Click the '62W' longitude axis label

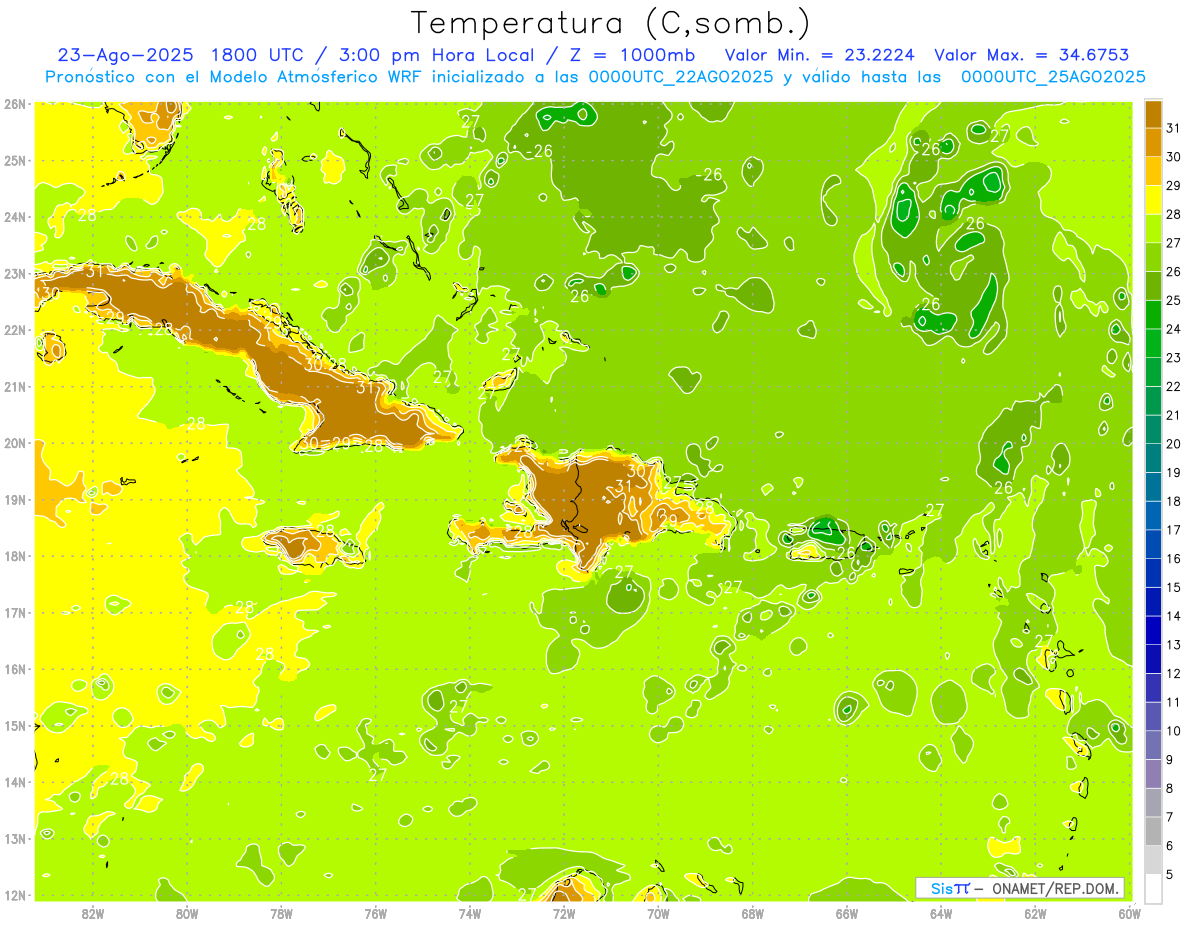(1035, 913)
